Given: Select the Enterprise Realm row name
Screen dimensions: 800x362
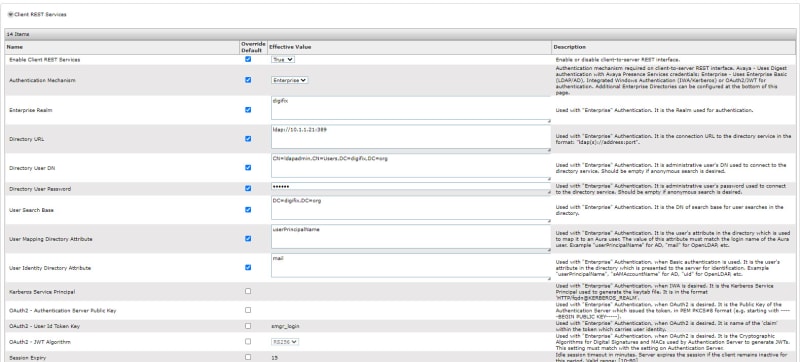Looking at the screenshot, I should [x=31, y=110].
